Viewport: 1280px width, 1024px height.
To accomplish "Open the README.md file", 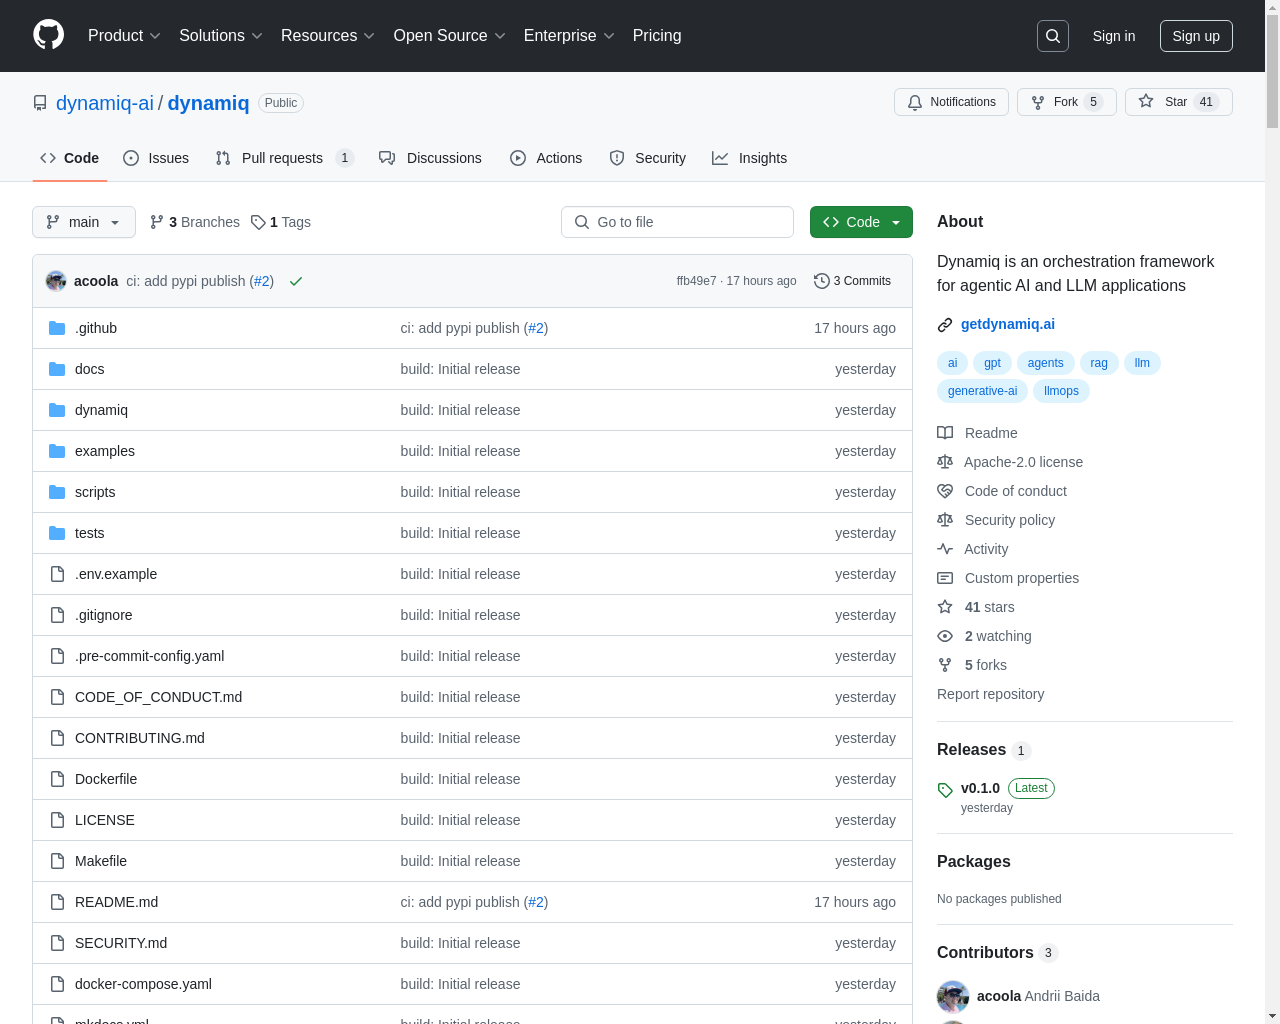I will pos(116,902).
